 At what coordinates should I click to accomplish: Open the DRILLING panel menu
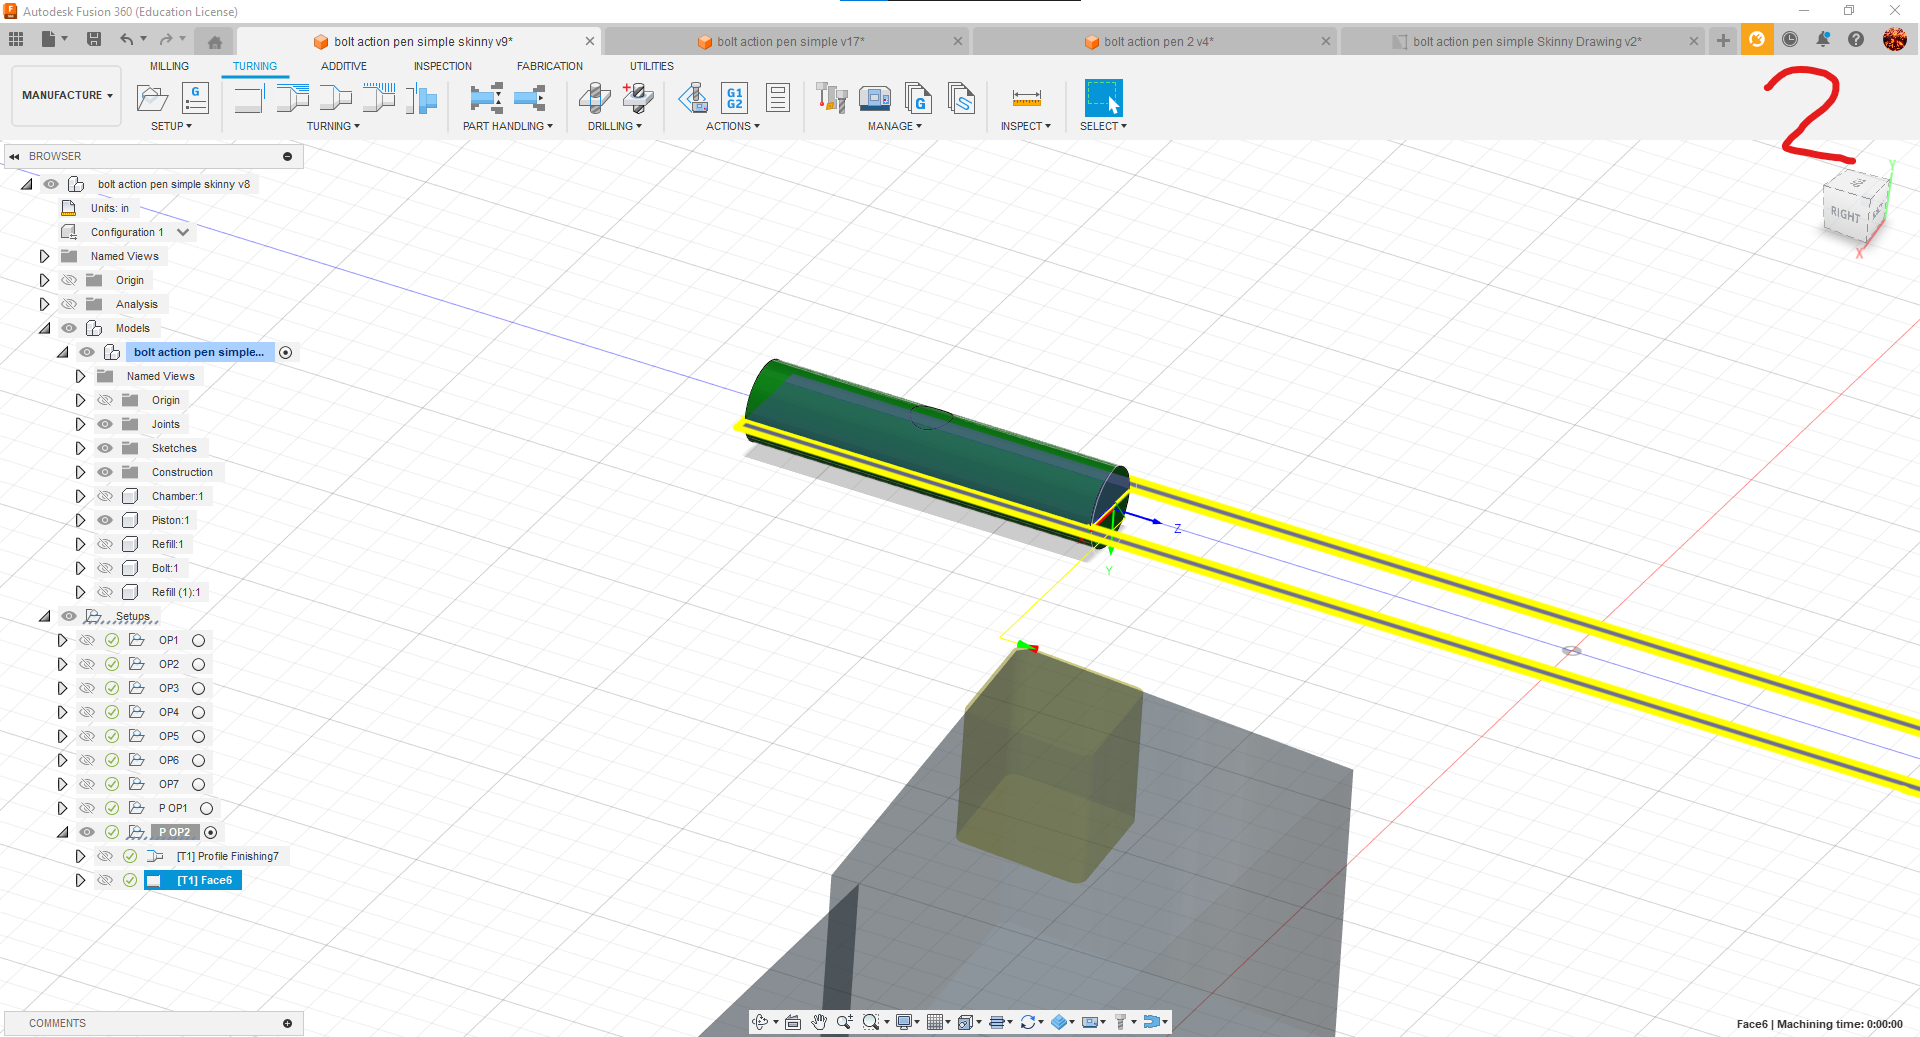click(615, 126)
